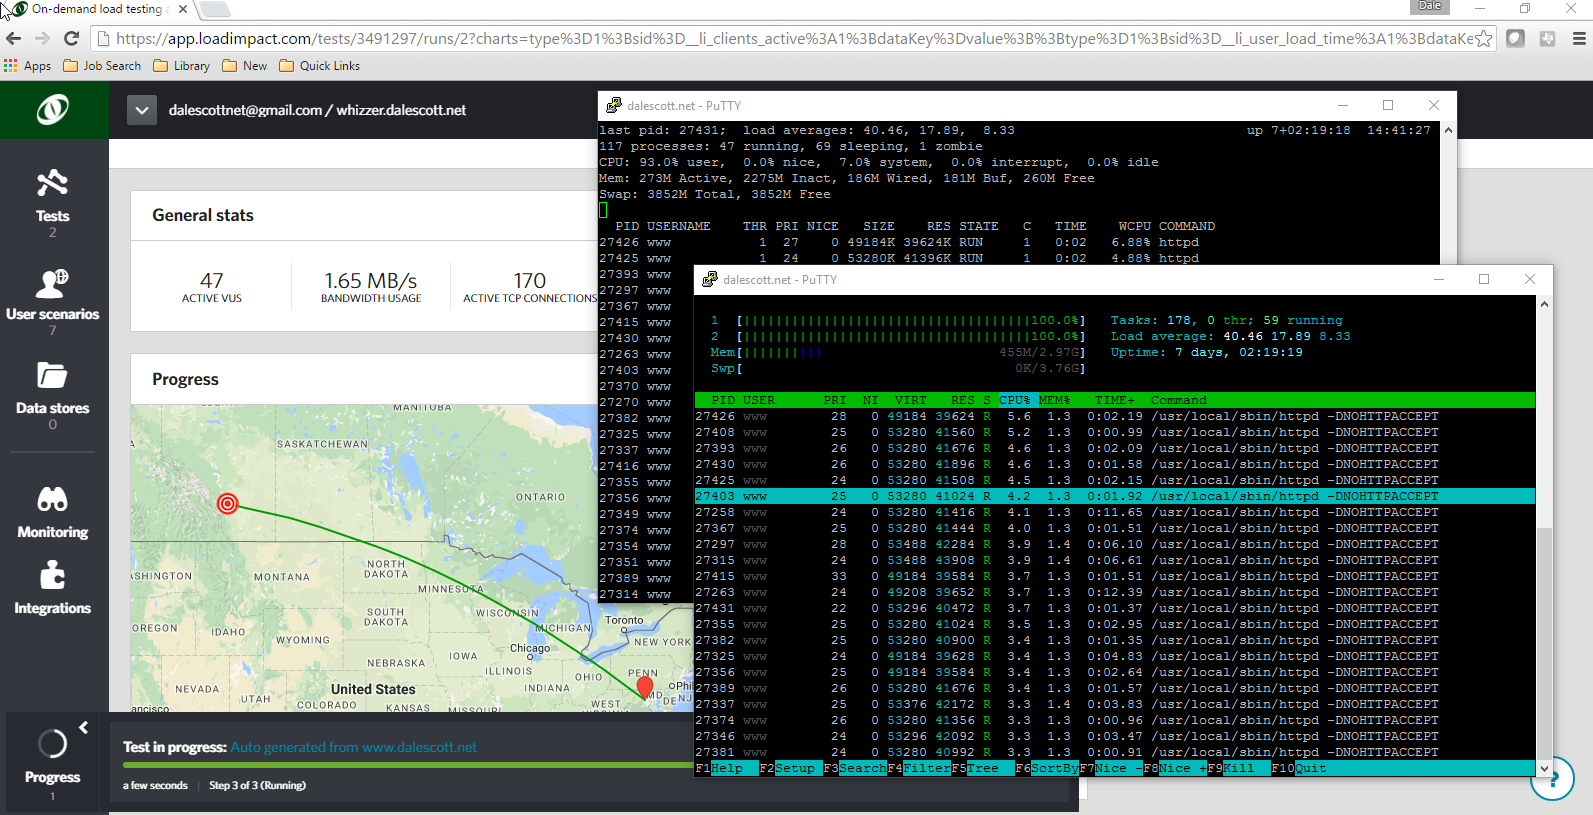
Task: Click F10 Quit in htop footer
Action: click(1299, 768)
